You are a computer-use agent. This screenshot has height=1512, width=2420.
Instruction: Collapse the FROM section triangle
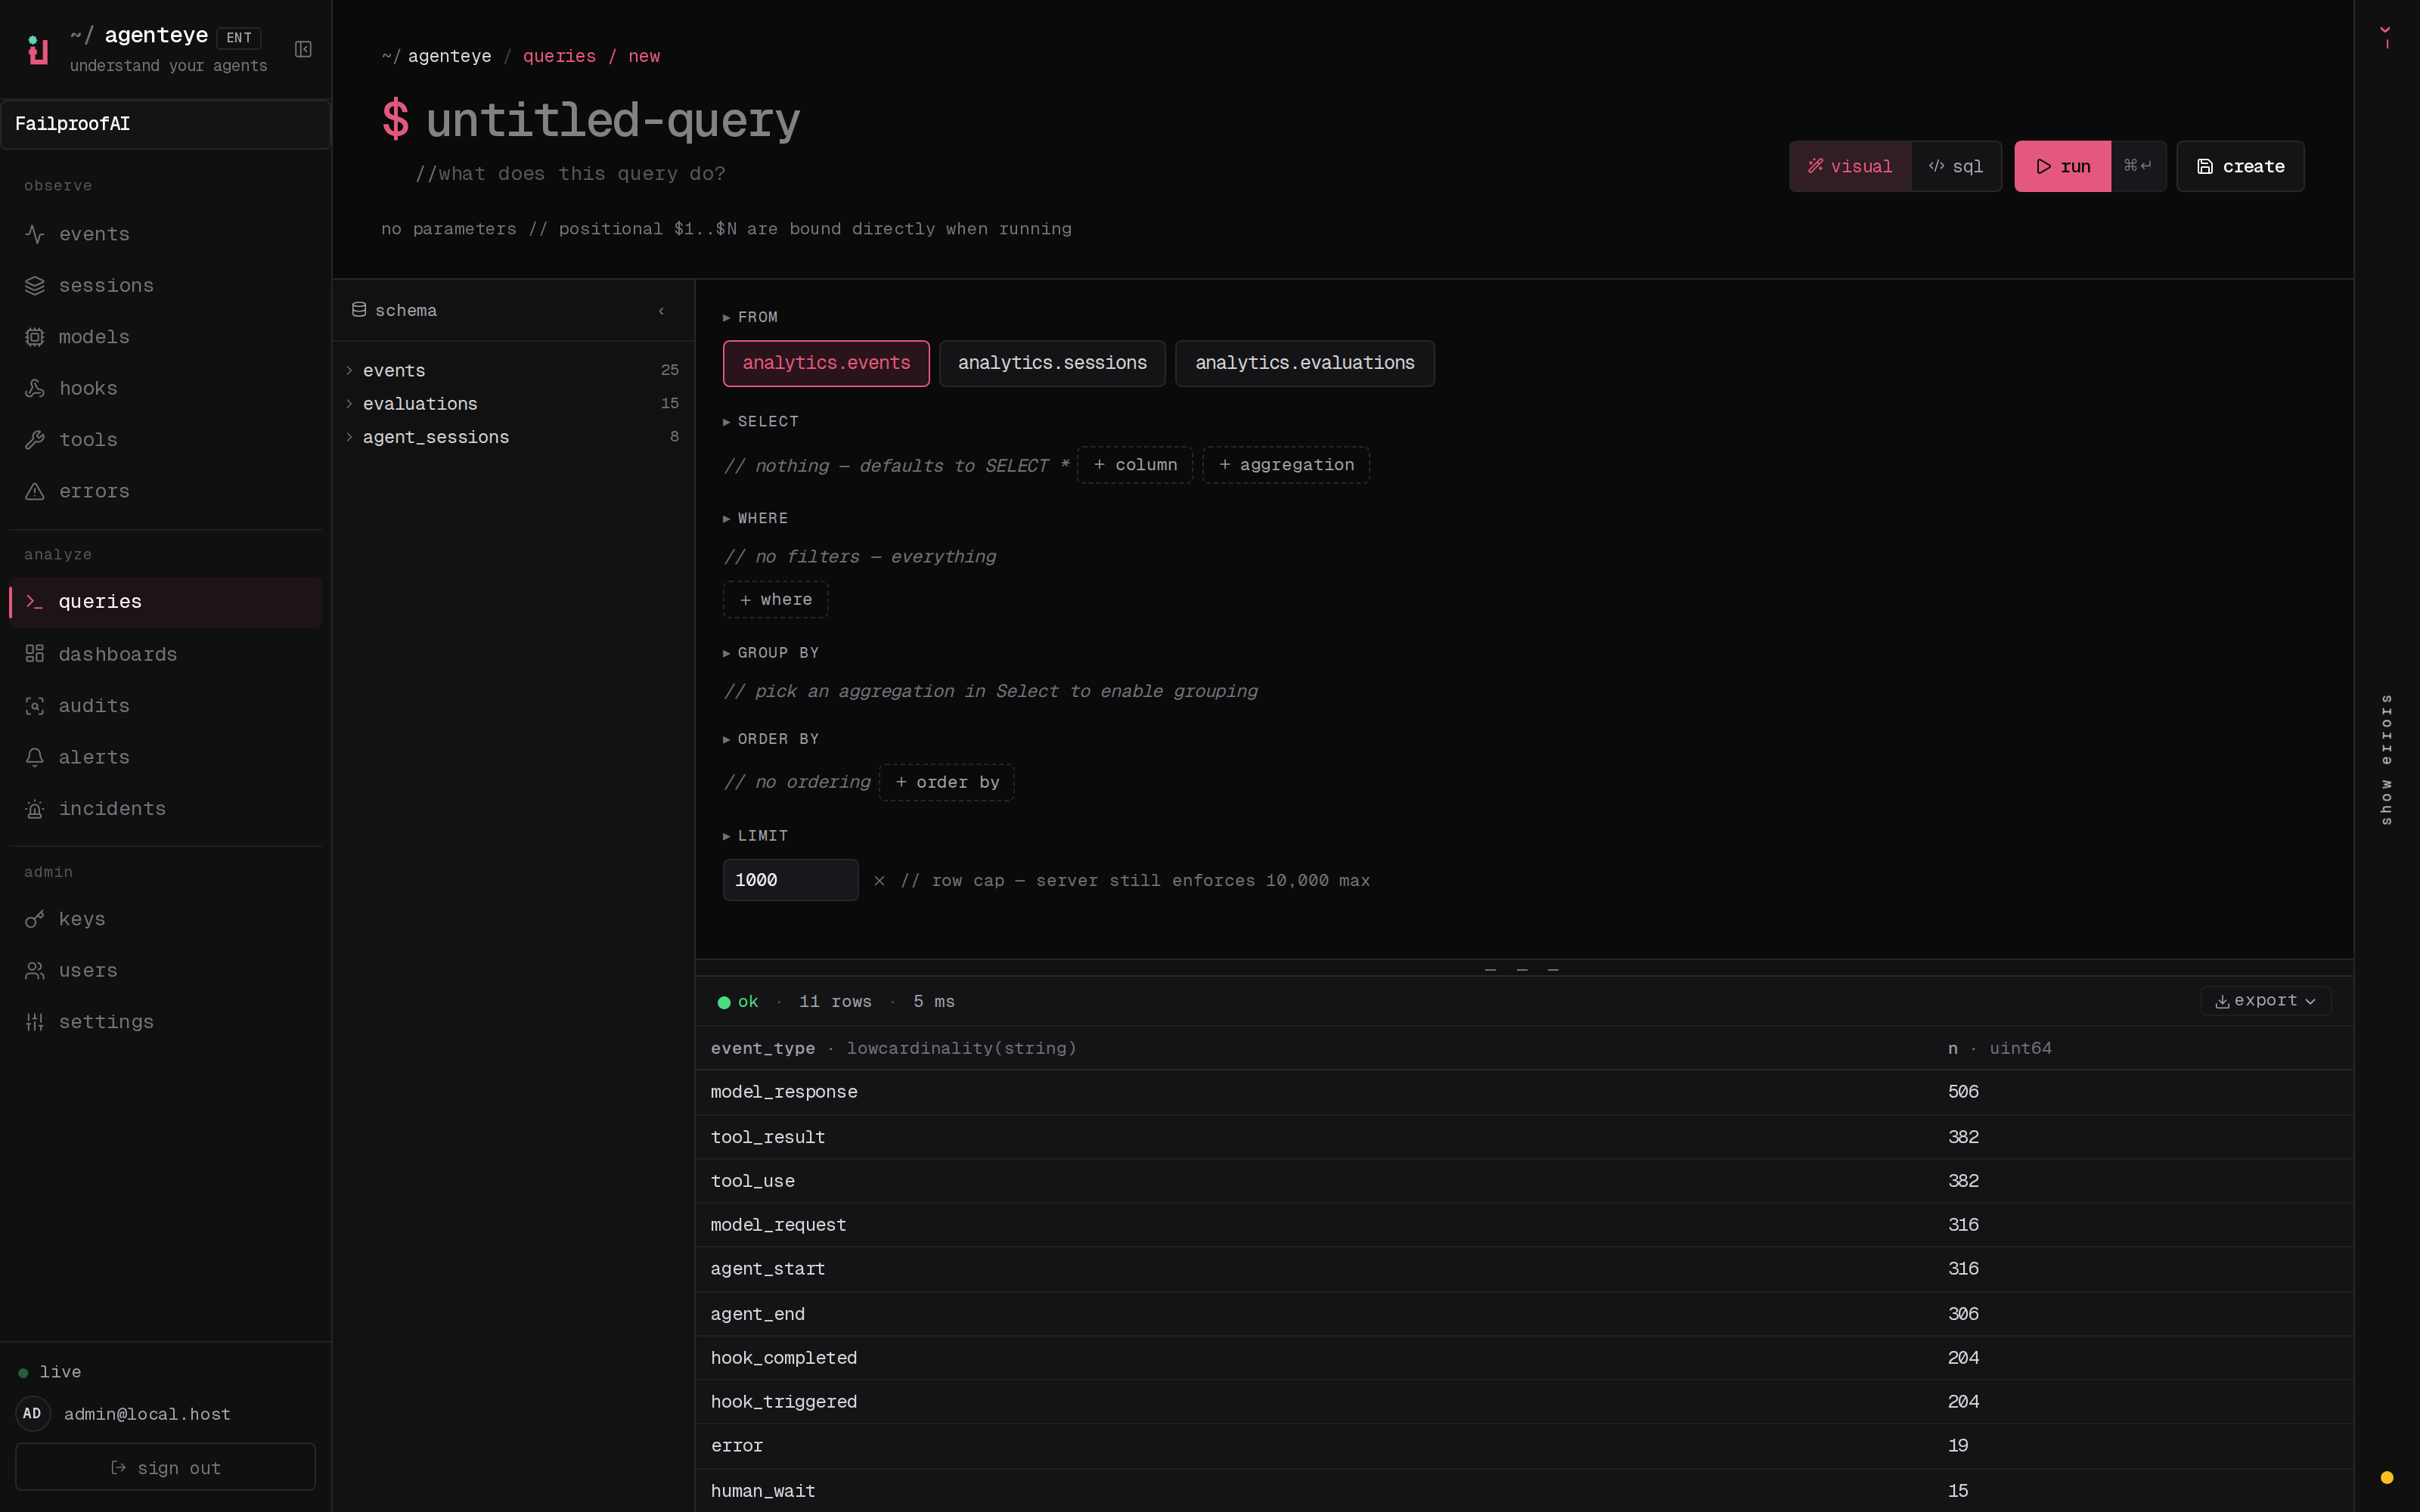pos(727,317)
